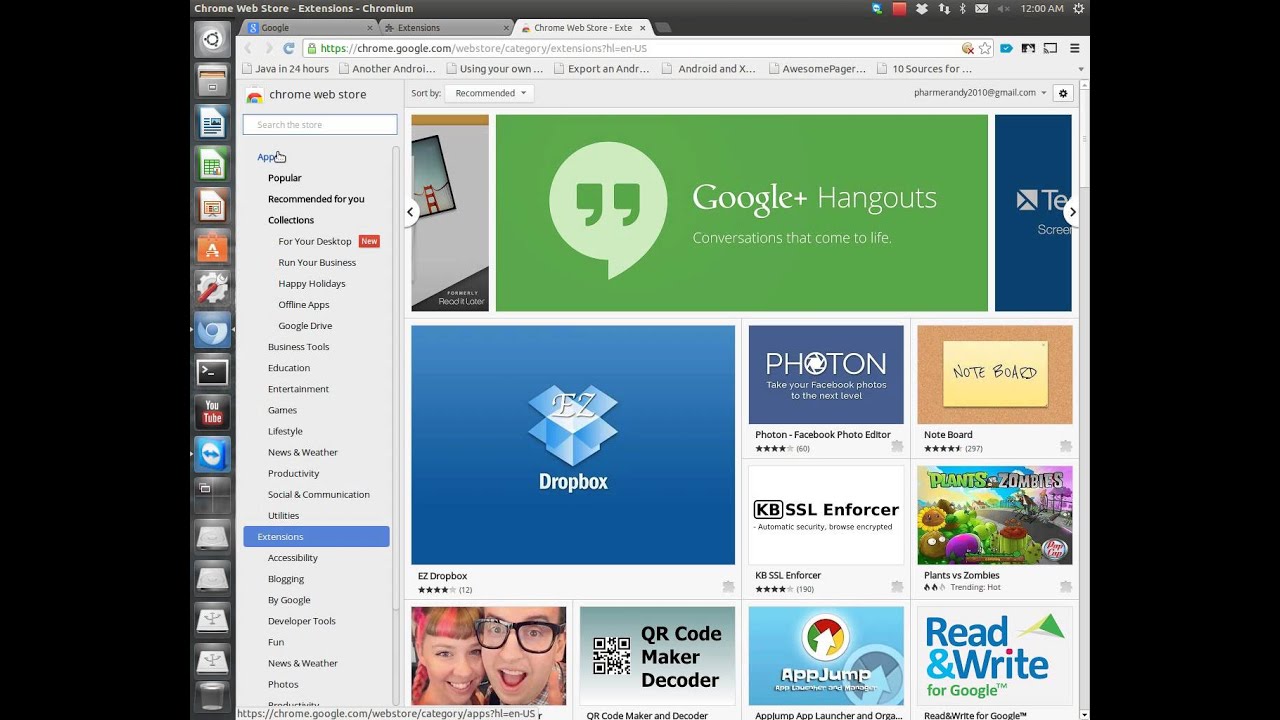Open the Chromium hamburger menu
The height and width of the screenshot is (720, 1280).
(x=1075, y=48)
